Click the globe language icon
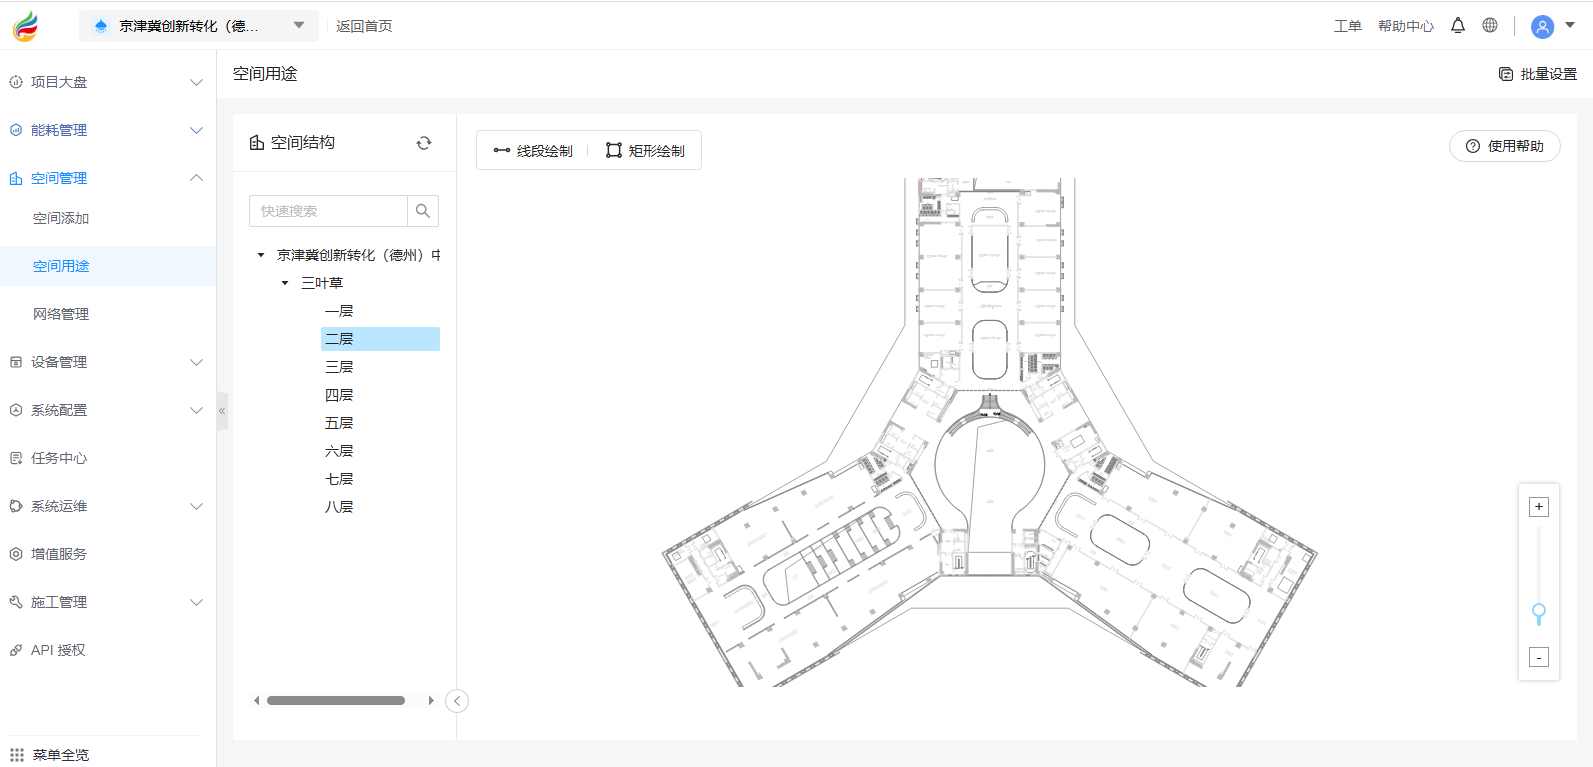The height and width of the screenshot is (767, 1593). 1490,26
